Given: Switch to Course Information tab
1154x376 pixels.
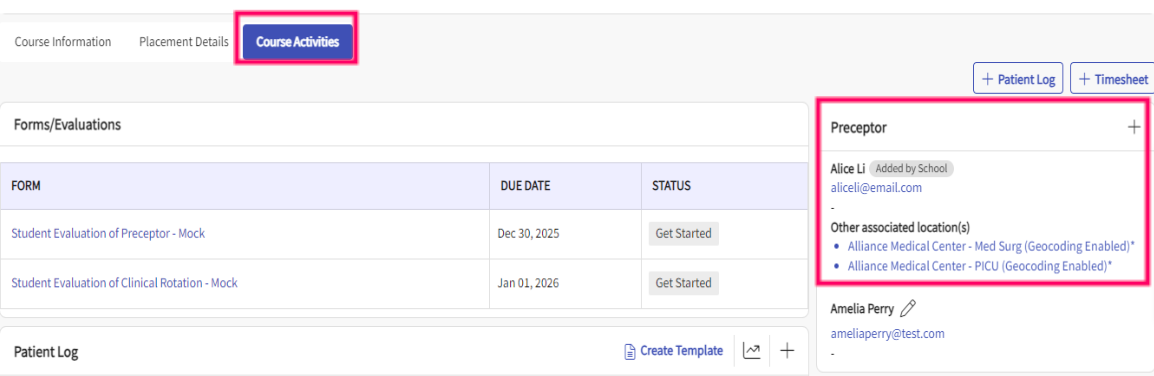Looking at the screenshot, I should tap(63, 42).
